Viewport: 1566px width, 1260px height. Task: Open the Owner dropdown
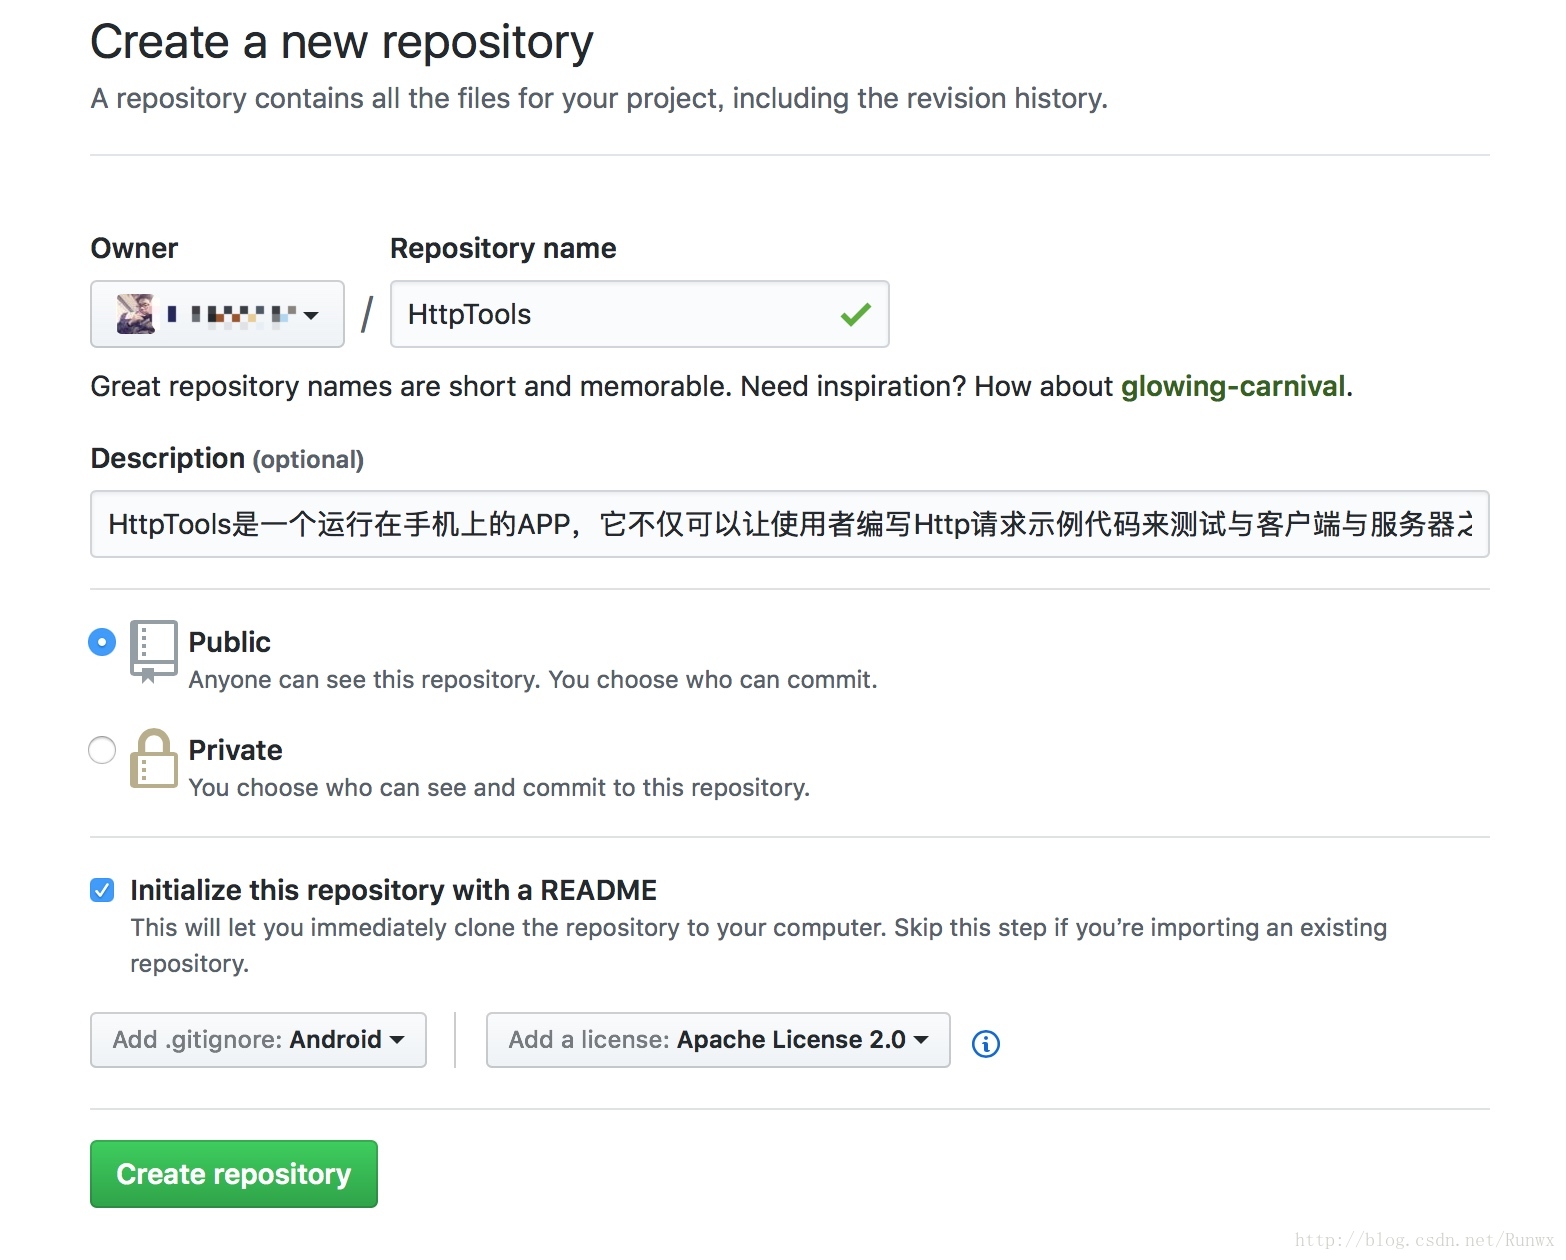pyautogui.click(x=217, y=314)
